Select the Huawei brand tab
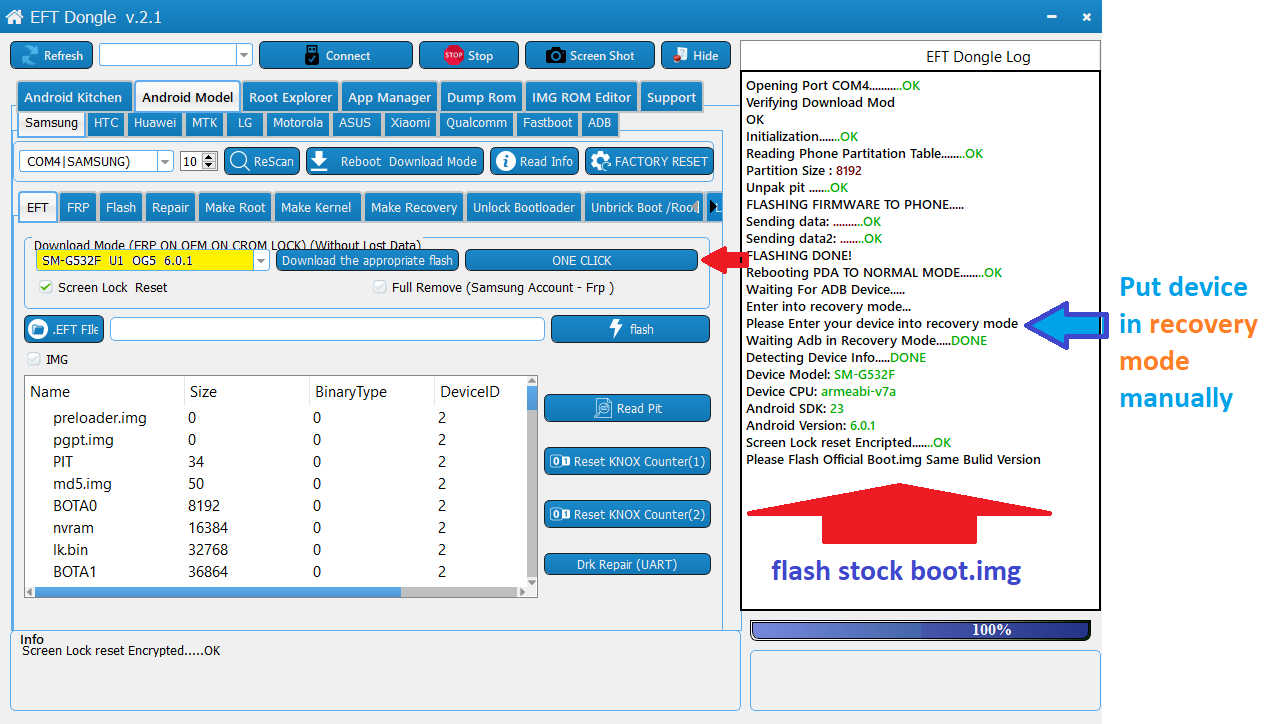This screenshot has height=724, width=1278. click(155, 123)
